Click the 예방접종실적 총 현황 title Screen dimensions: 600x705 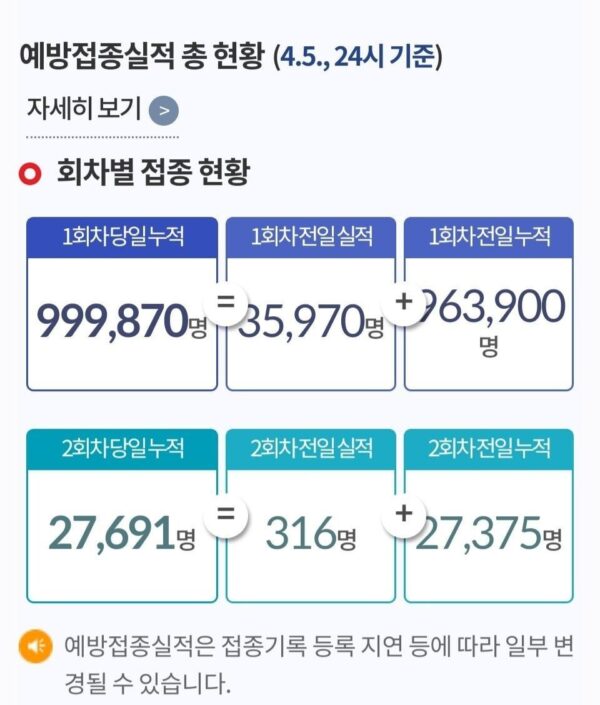click(142, 56)
